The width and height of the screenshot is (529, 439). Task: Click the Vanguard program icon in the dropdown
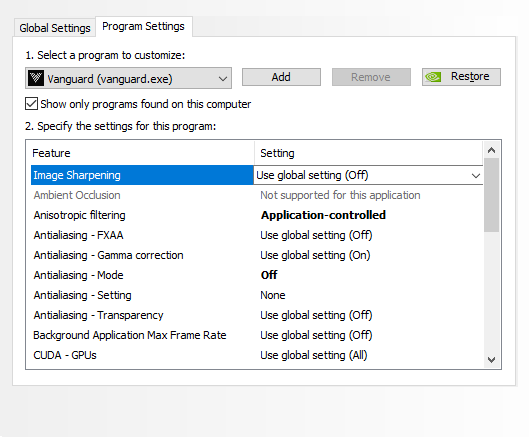click(36, 78)
